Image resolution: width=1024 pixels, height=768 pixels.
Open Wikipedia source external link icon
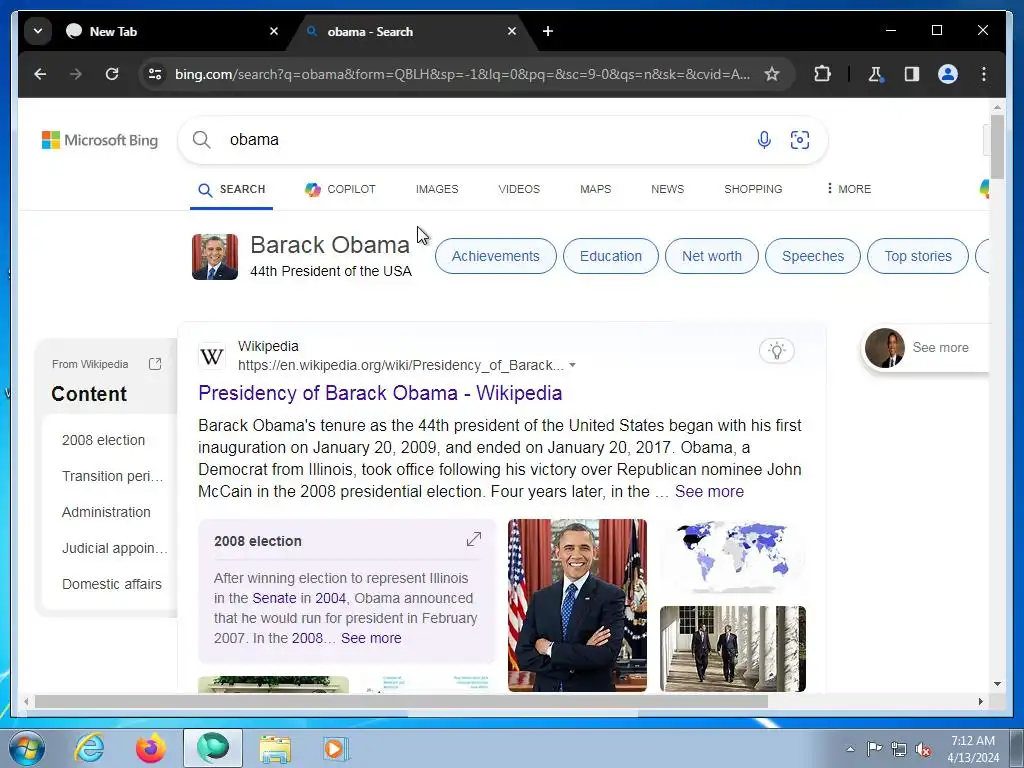pyautogui.click(x=155, y=364)
